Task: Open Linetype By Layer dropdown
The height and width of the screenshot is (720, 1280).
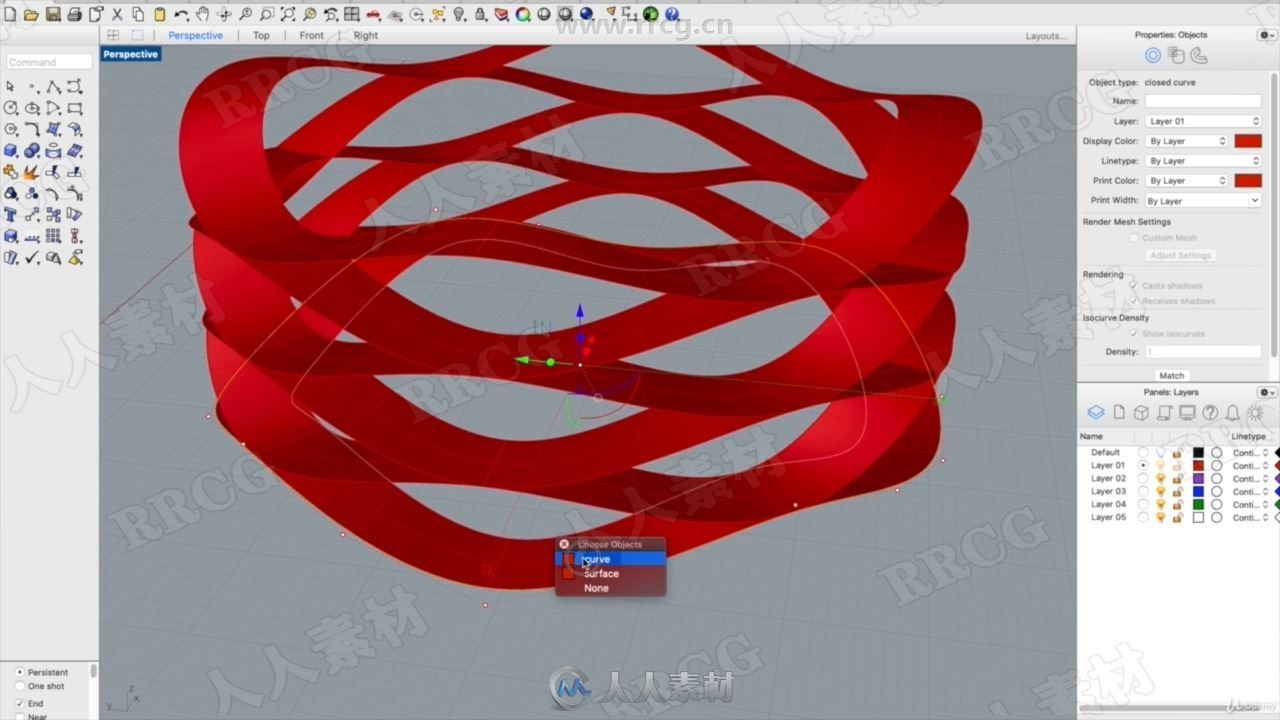Action: coord(1203,160)
